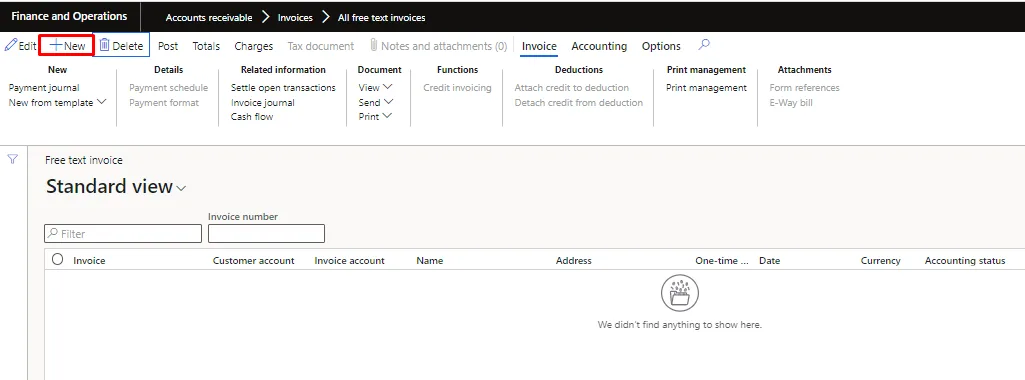Viewport: 1025px width, 380px height.
Task: Click the Edit pencil icon
Action: point(10,46)
